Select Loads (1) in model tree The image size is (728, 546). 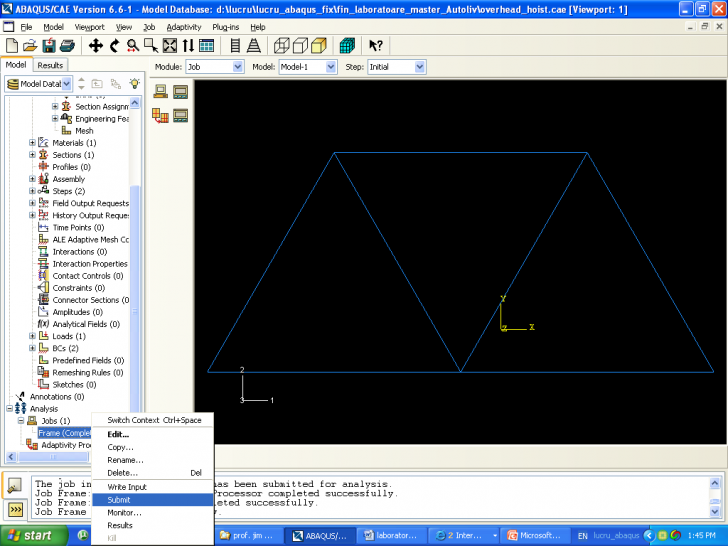(69, 336)
